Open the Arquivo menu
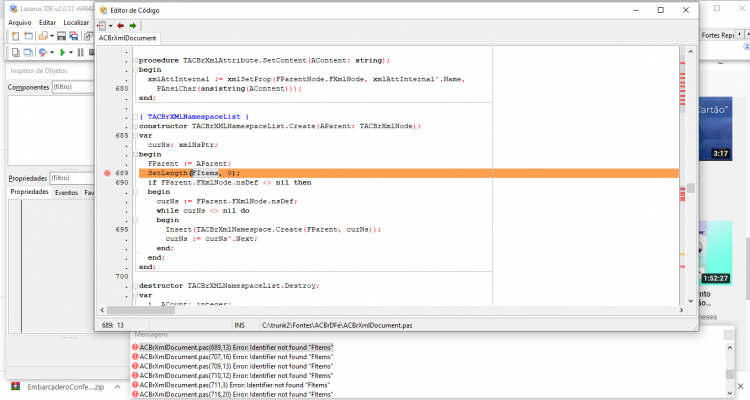The image size is (750, 400). click(x=20, y=22)
